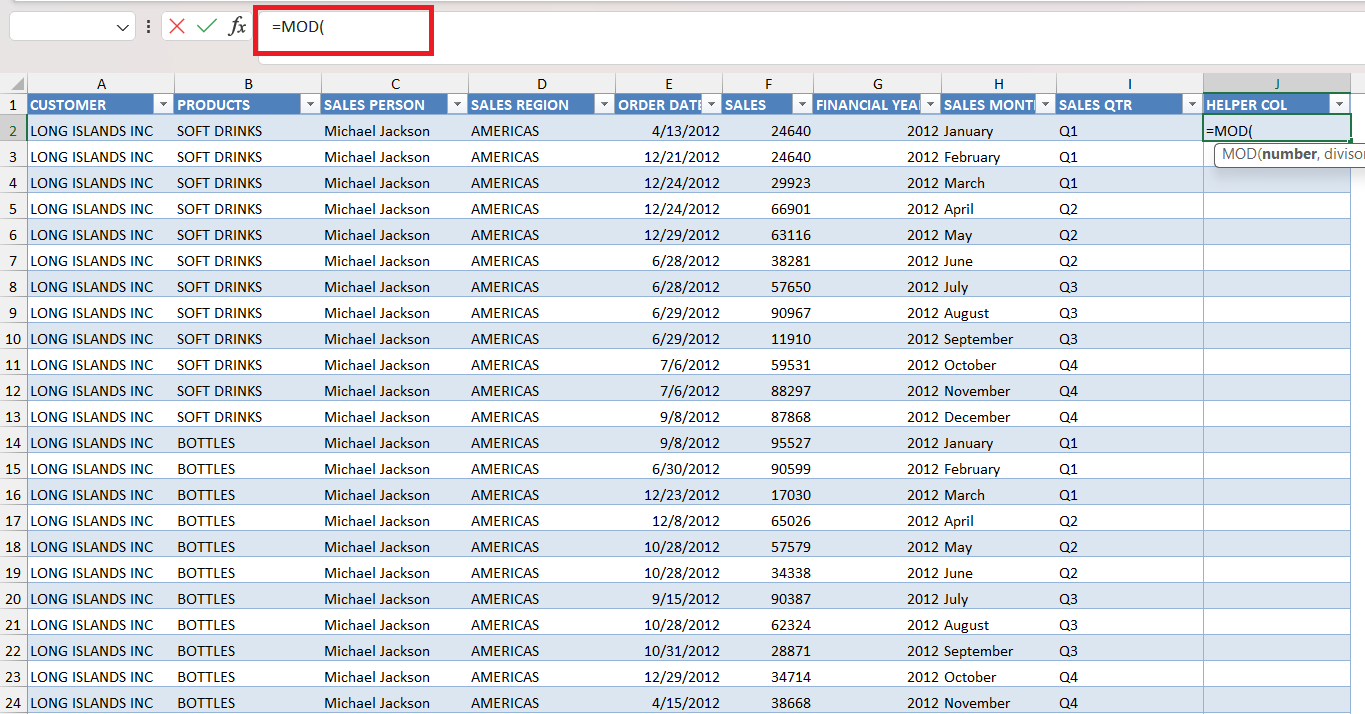Confirm formula with the checkmark icon

pyautogui.click(x=207, y=27)
